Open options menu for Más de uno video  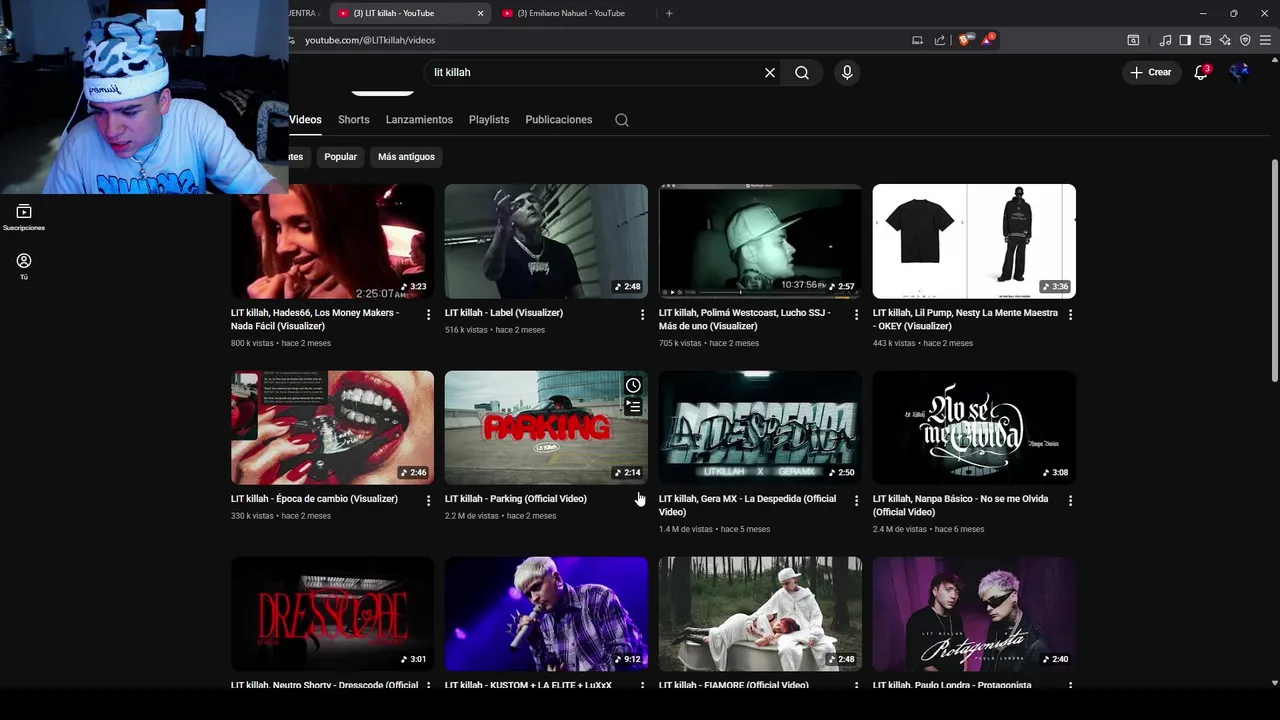856,314
